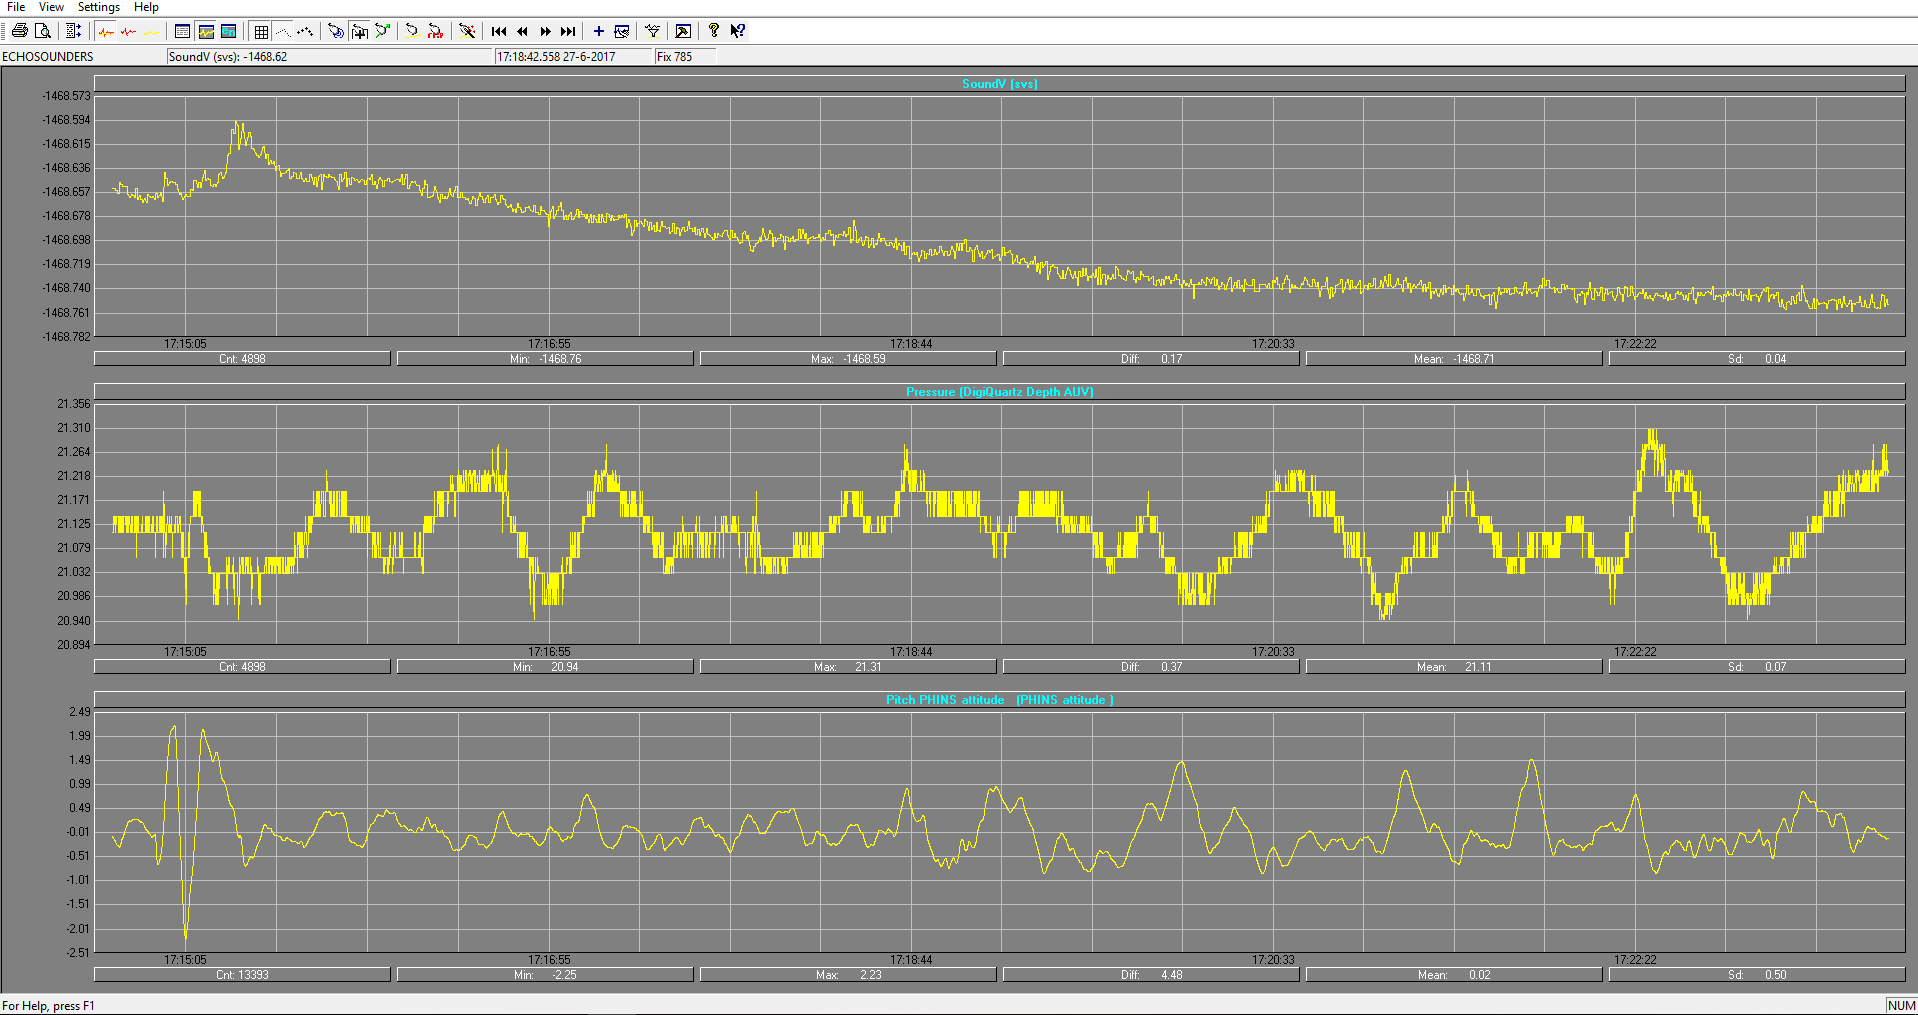This screenshot has width=1918, height=1015.
Task: Open the Settings menu
Action: pyautogui.click(x=98, y=7)
